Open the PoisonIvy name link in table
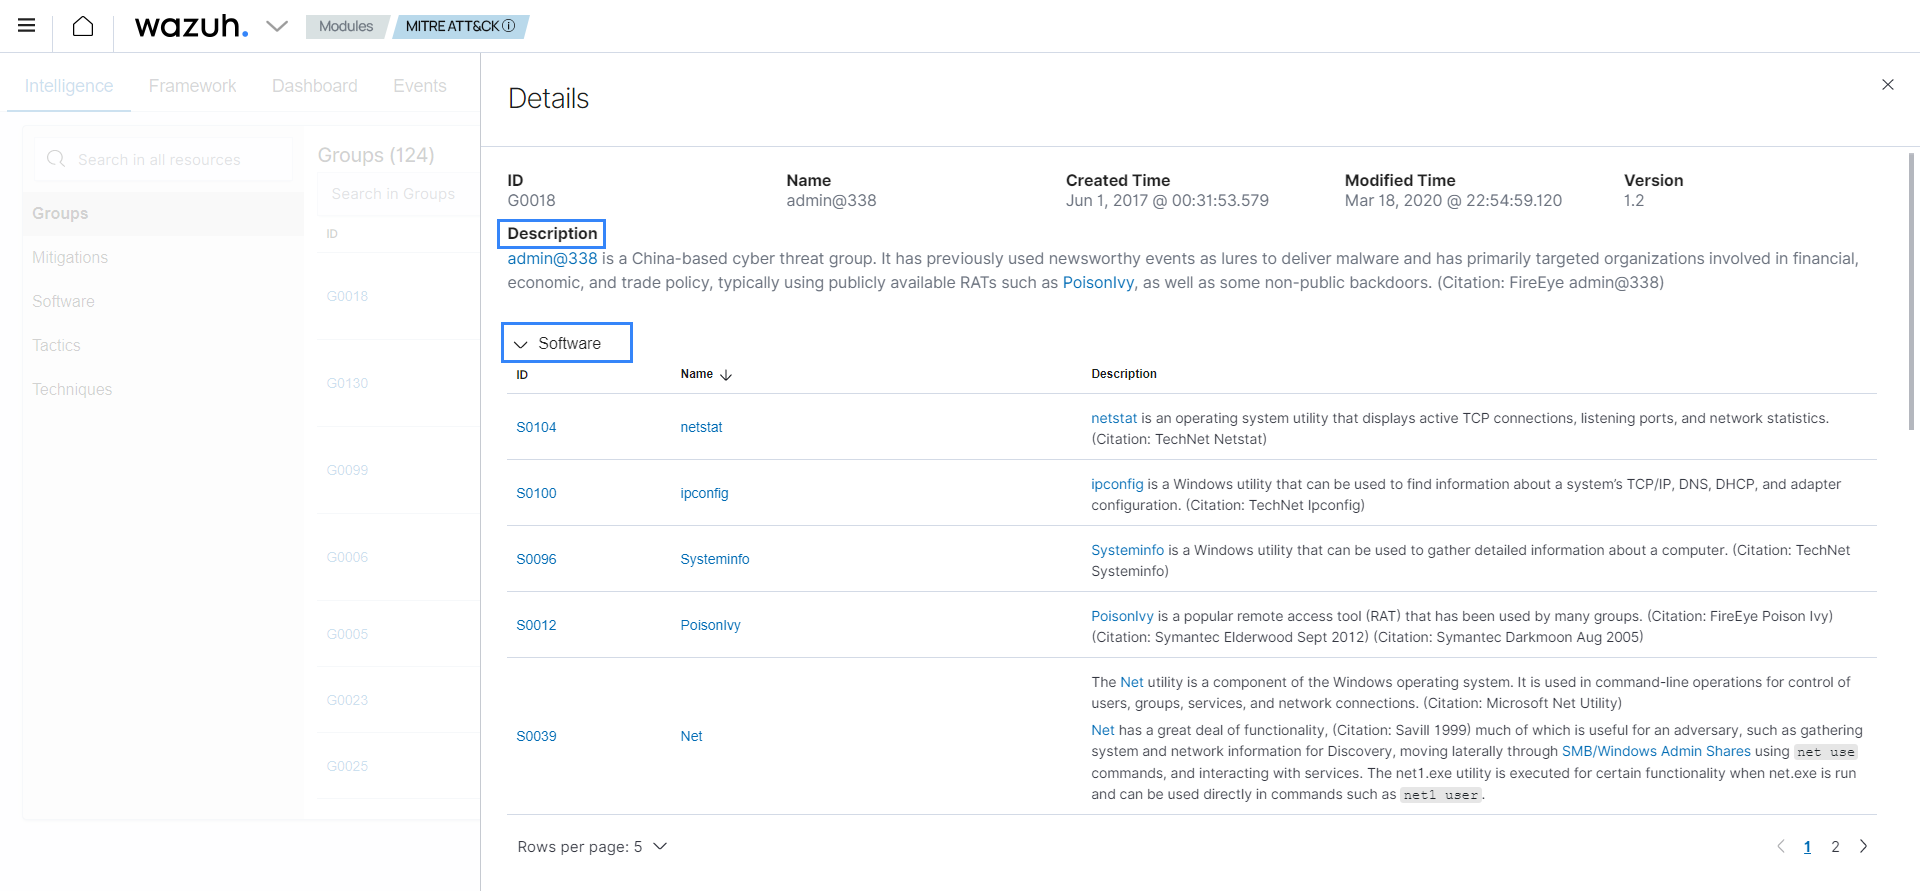1920x891 pixels. tap(710, 625)
